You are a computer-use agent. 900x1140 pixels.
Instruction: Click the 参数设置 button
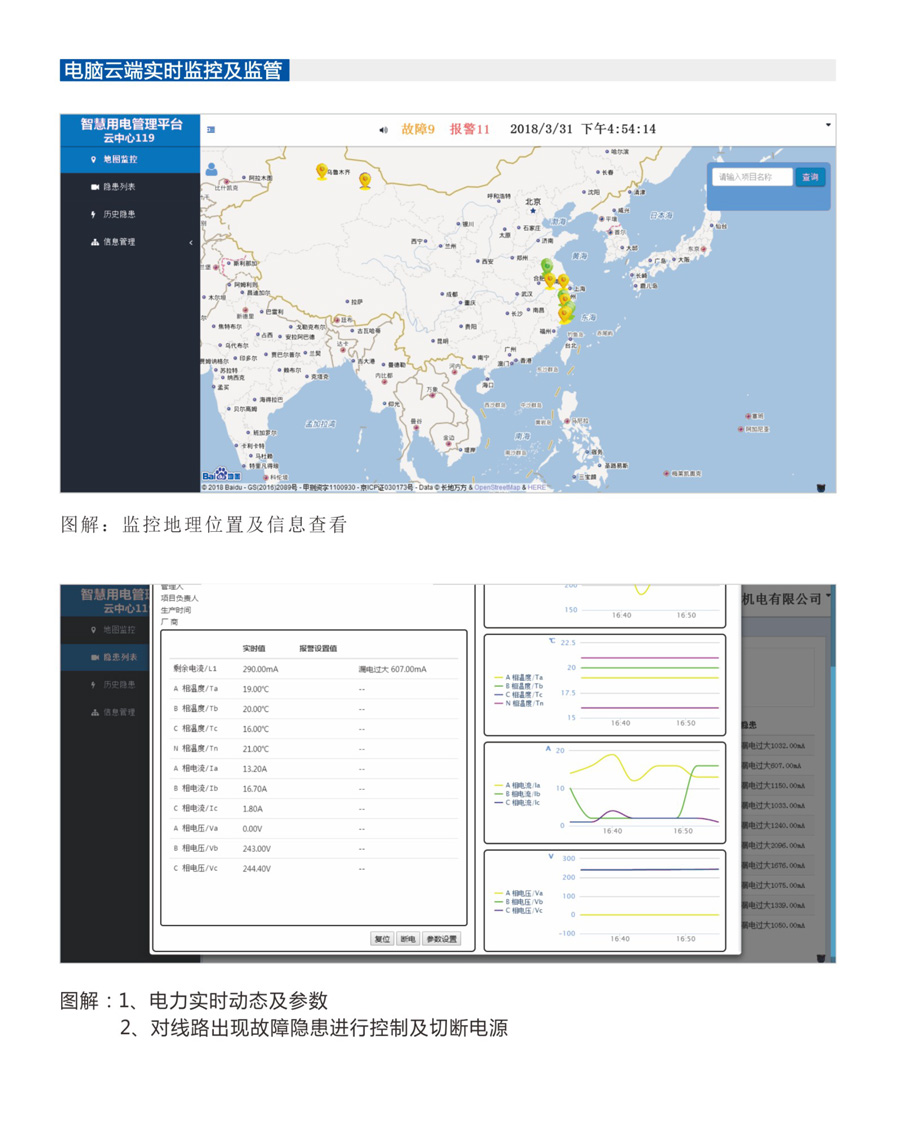point(441,939)
